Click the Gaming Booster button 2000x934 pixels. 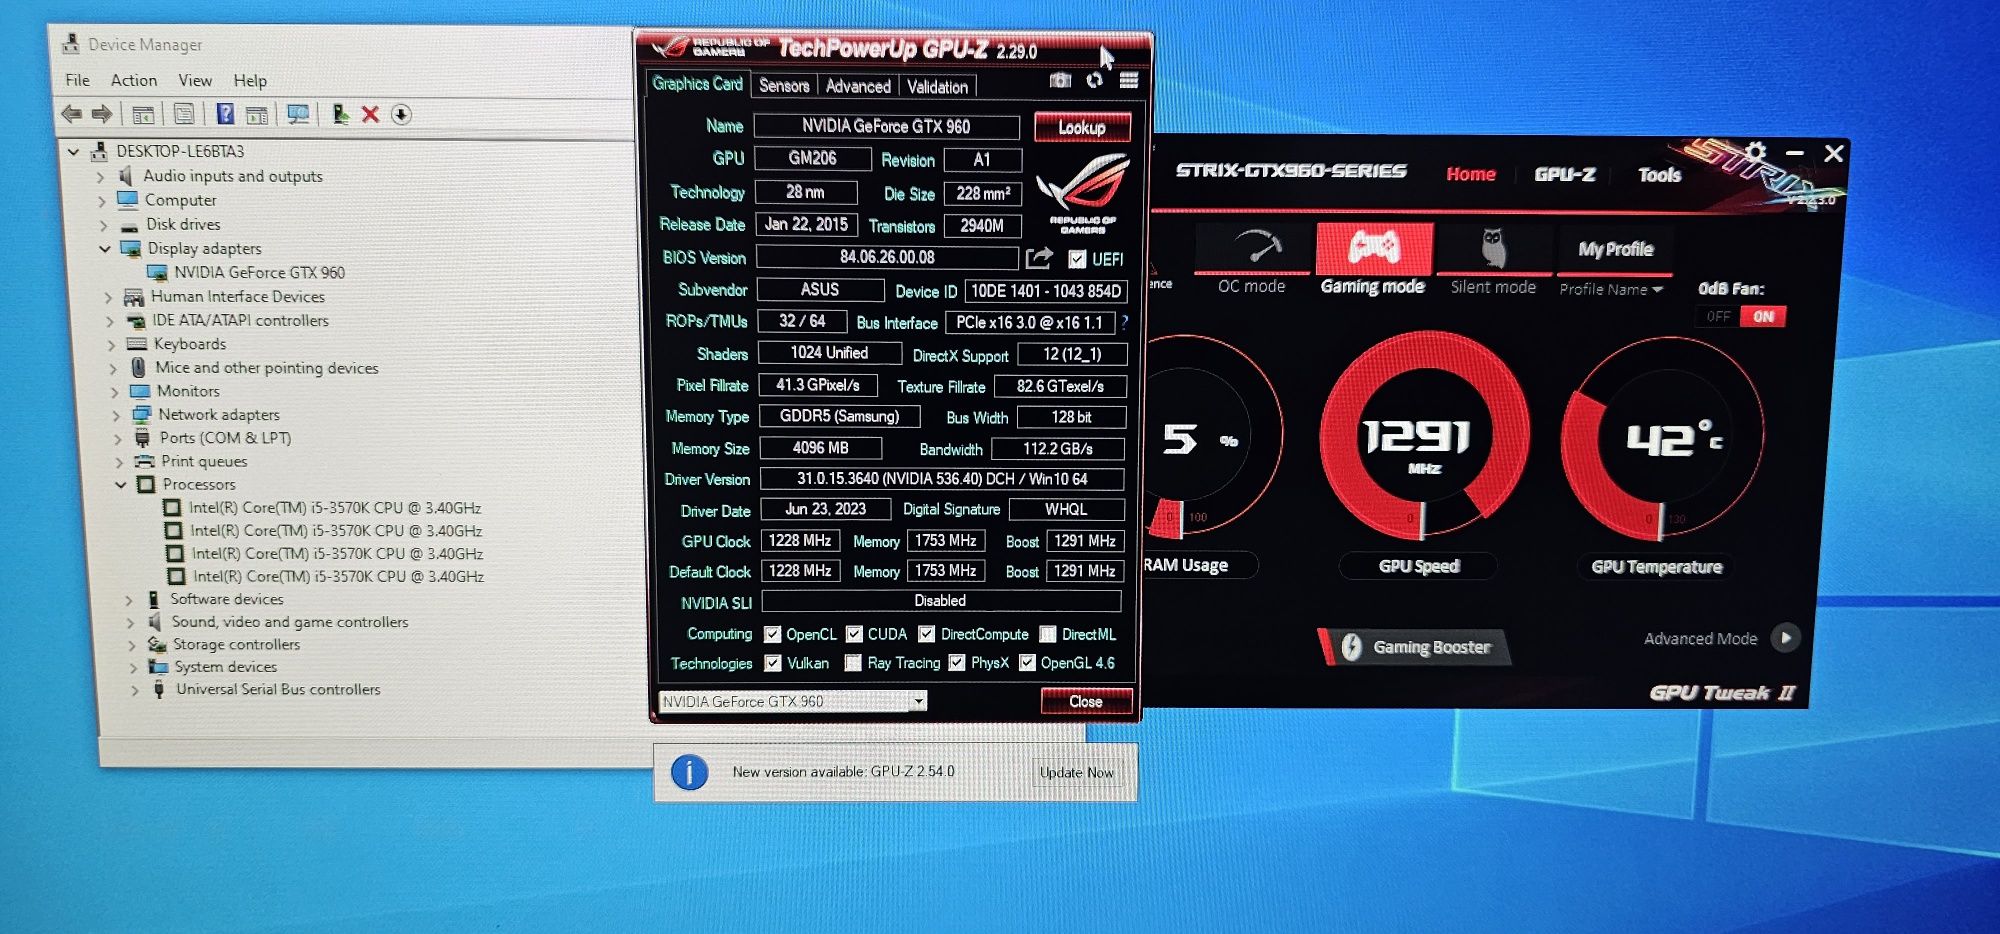tap(1416, 647)
